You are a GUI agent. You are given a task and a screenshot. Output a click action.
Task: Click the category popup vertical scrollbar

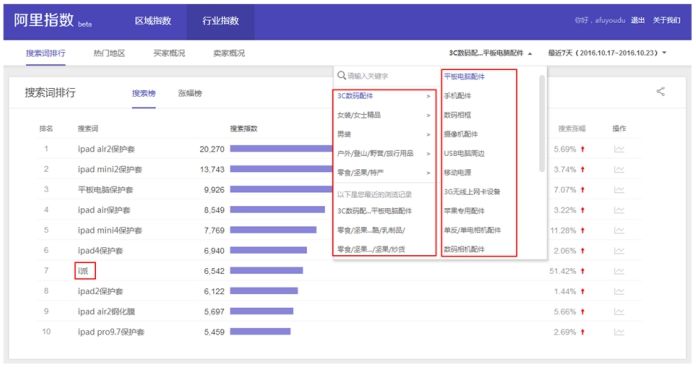(542, 123)
